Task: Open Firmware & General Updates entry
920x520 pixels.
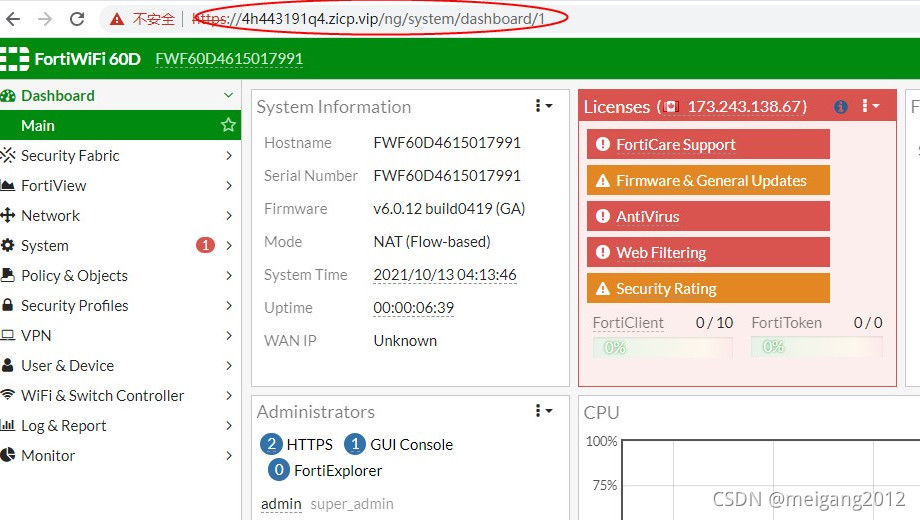Action: 708,180
